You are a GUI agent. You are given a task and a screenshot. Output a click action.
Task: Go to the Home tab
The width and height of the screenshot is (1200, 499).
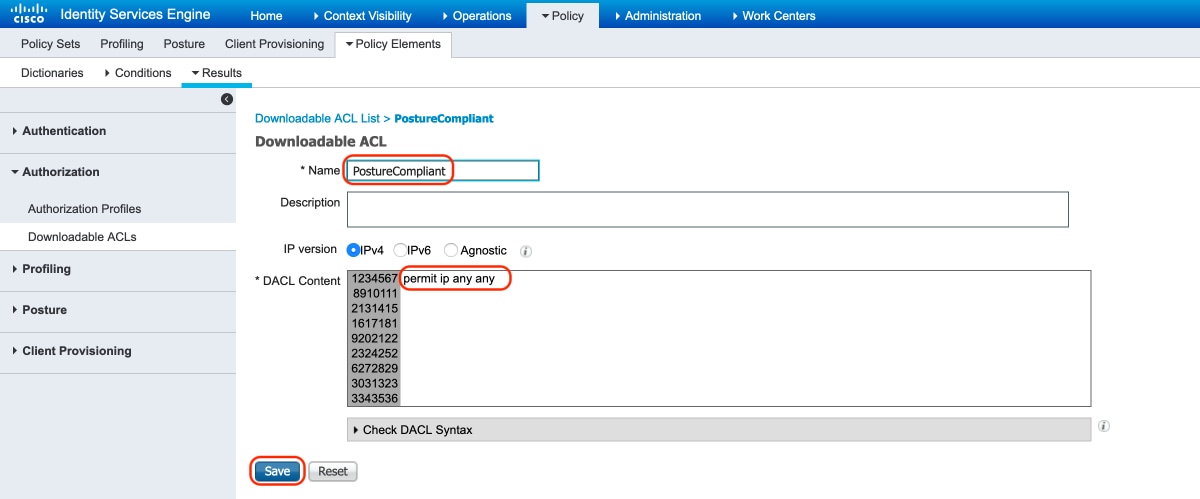(266, 16)
